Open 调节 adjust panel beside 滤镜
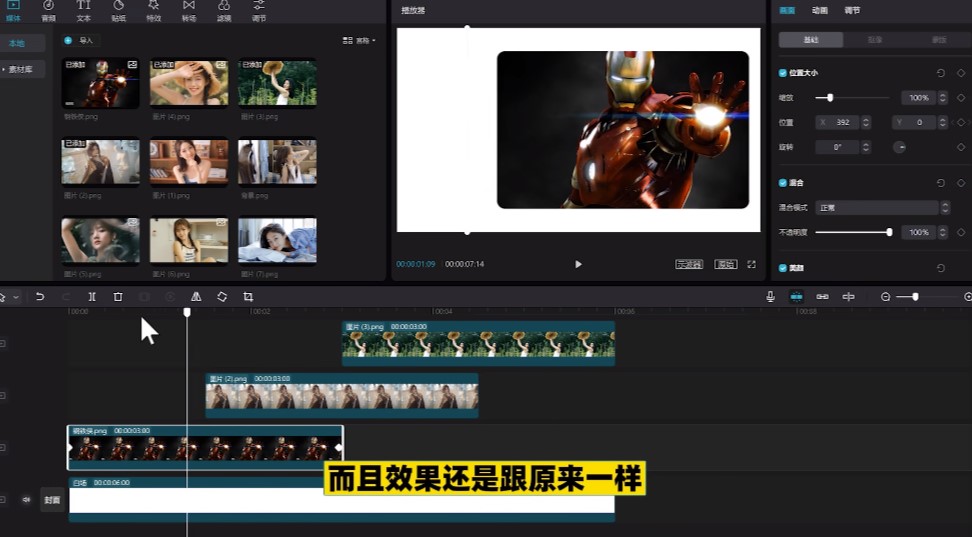Image resolution: width=972 pixels, height=537 pixels. 259,11
